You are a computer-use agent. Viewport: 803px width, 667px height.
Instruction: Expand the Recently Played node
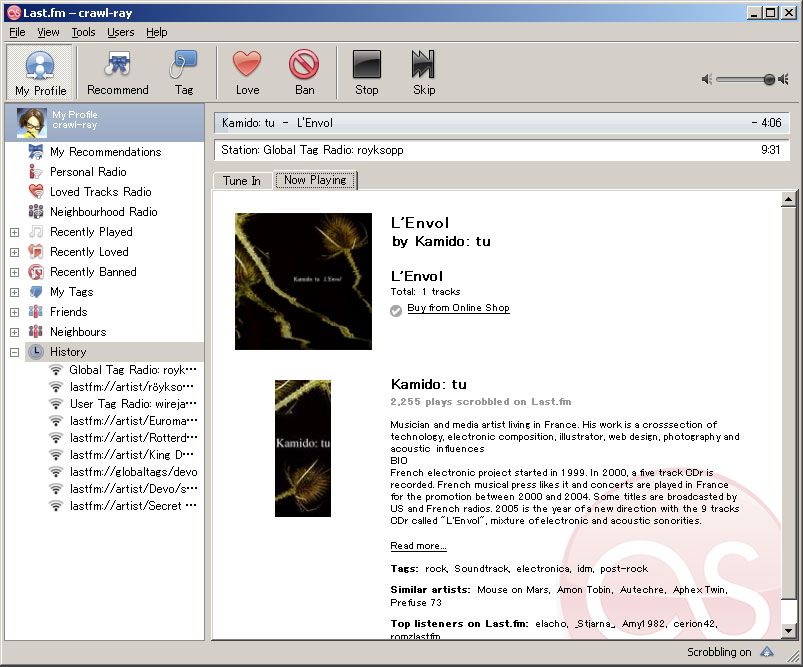coord(14,232)
